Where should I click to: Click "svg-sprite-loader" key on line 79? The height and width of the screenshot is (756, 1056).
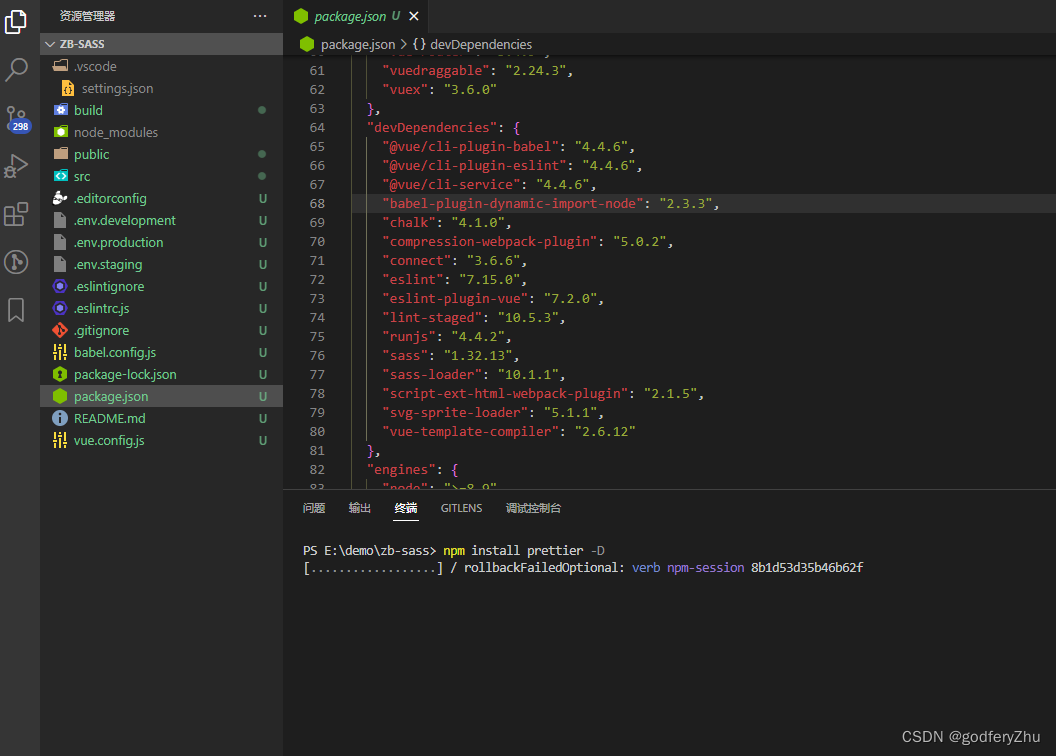pyautogui.click(x=455, y=413)
